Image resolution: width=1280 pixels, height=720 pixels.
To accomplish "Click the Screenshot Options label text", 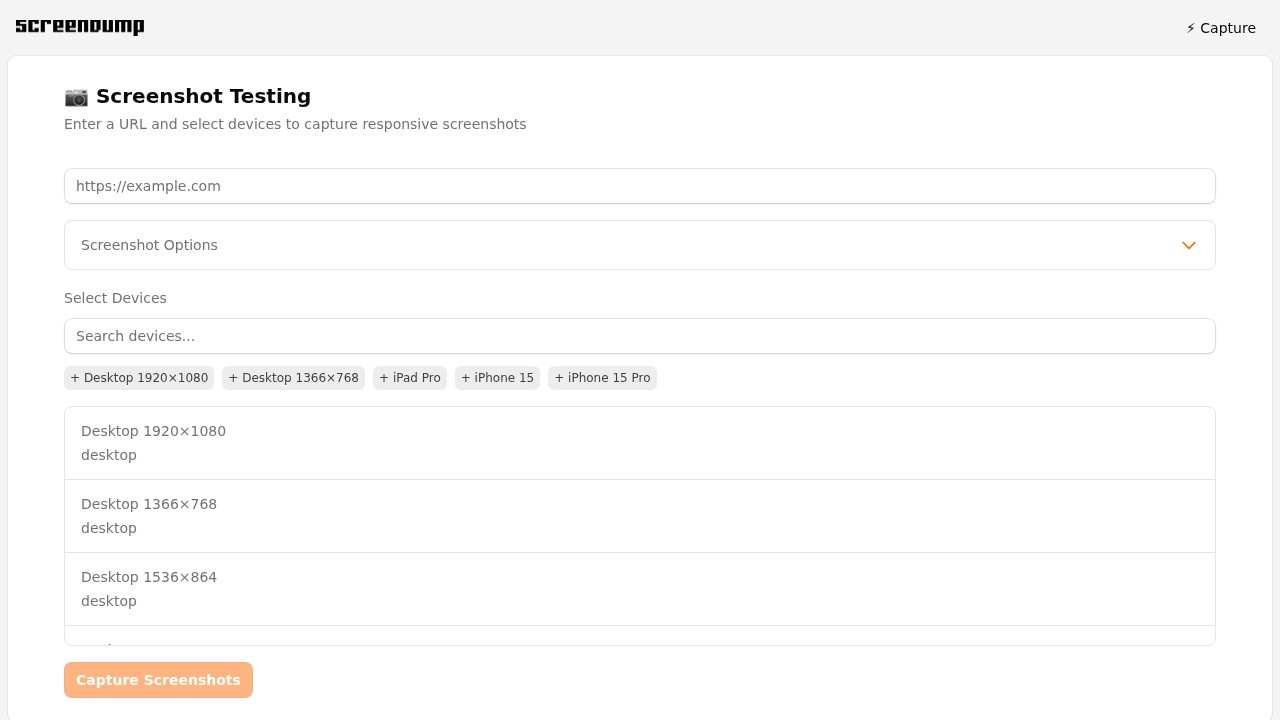I will (x=149, y=245).
